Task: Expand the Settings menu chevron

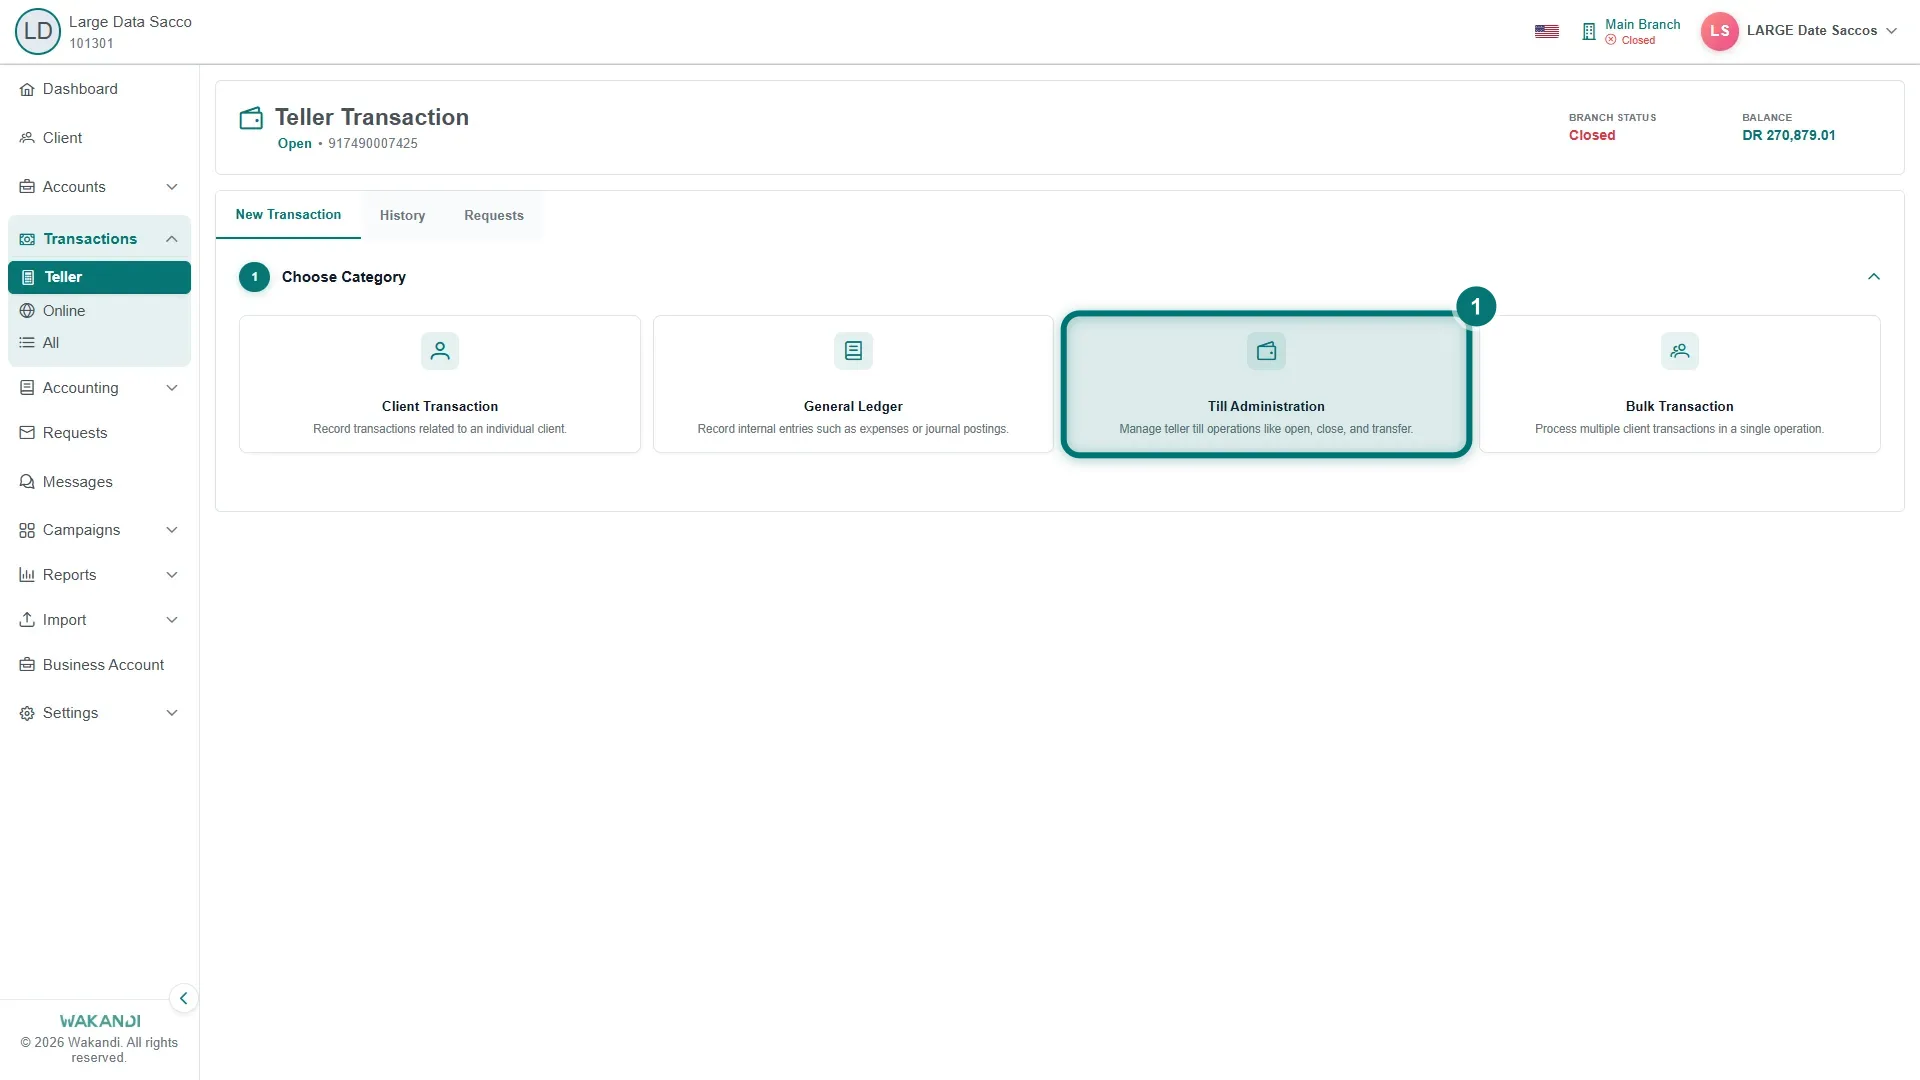Action: pyautogui.click(x=172, y=713)
